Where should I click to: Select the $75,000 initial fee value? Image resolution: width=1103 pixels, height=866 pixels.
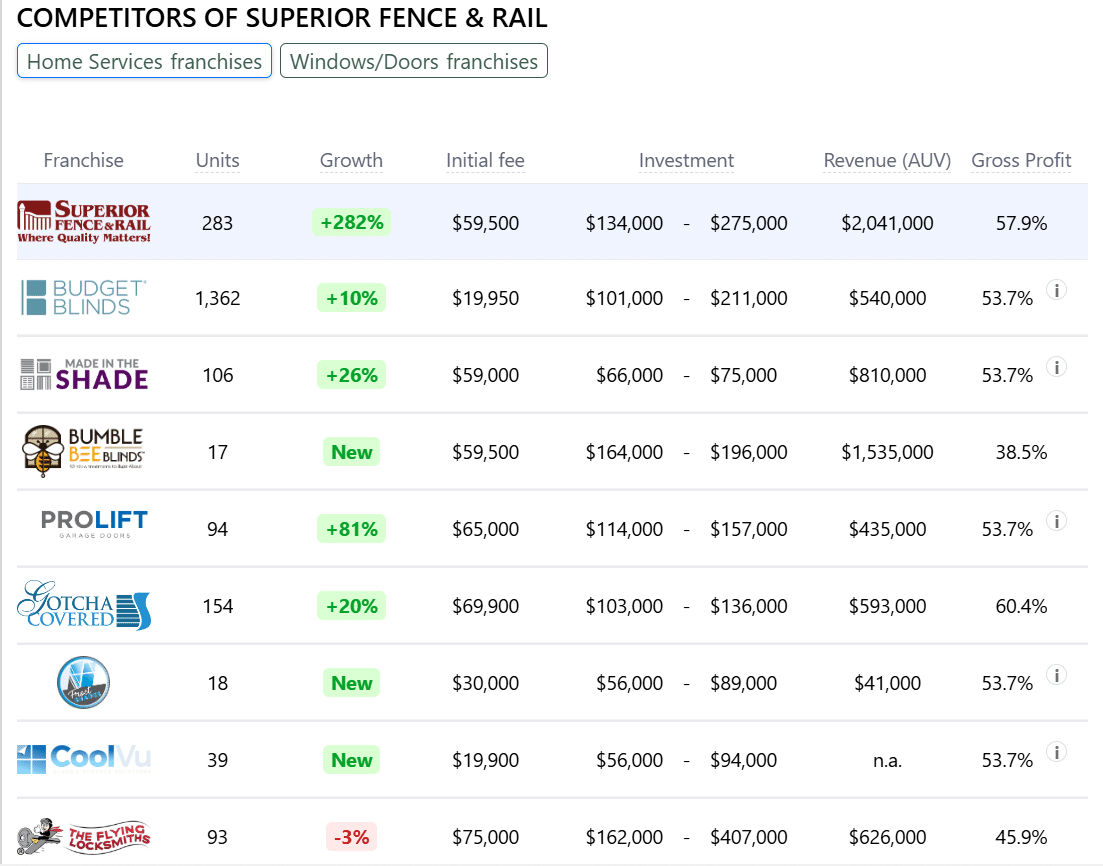(x=485, y=837)
